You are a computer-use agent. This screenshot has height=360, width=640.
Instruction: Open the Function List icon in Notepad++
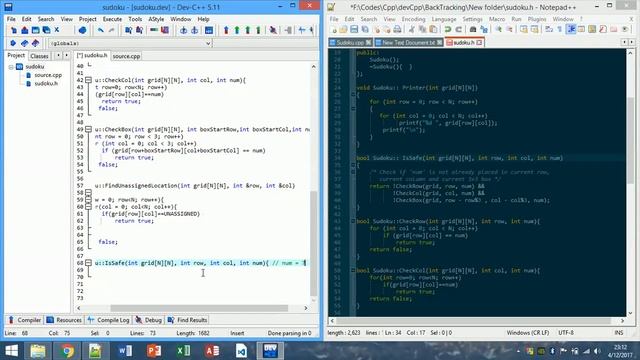tap(602, 29)
